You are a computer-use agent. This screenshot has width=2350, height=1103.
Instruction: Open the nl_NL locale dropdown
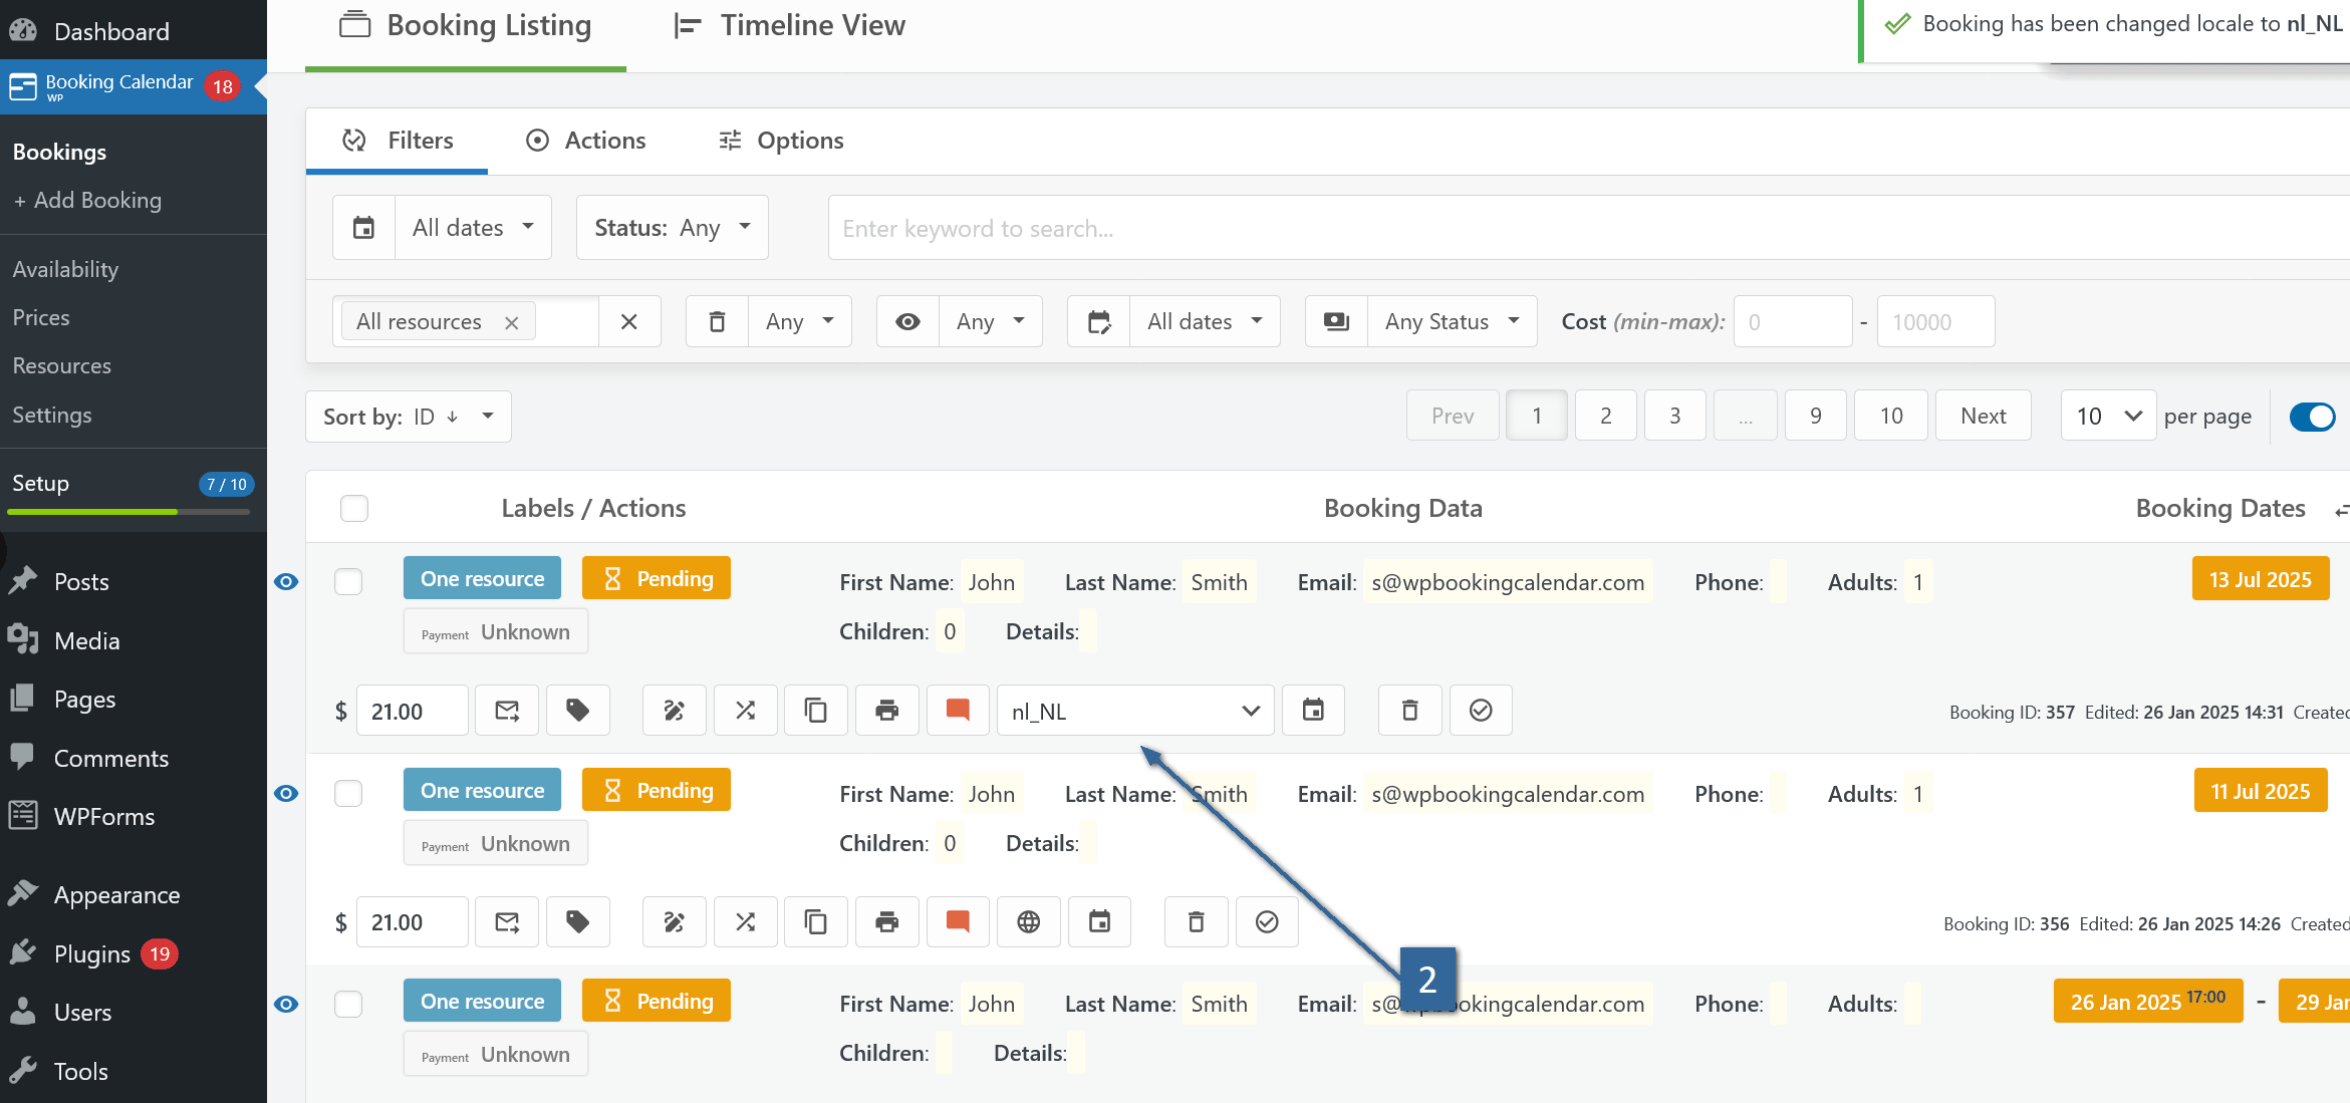(x=1135, y=711)
